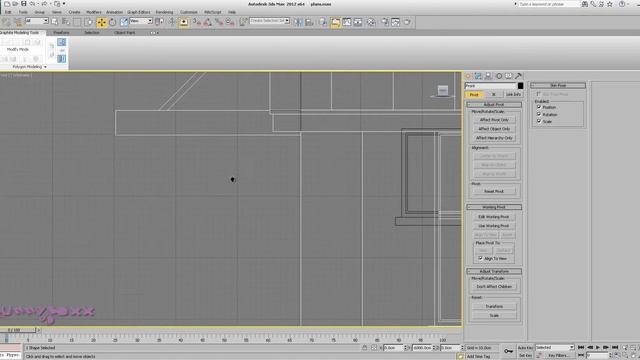Click the Mirror tool icon
The height and width of the screenshot is (360, 640).
298,22
